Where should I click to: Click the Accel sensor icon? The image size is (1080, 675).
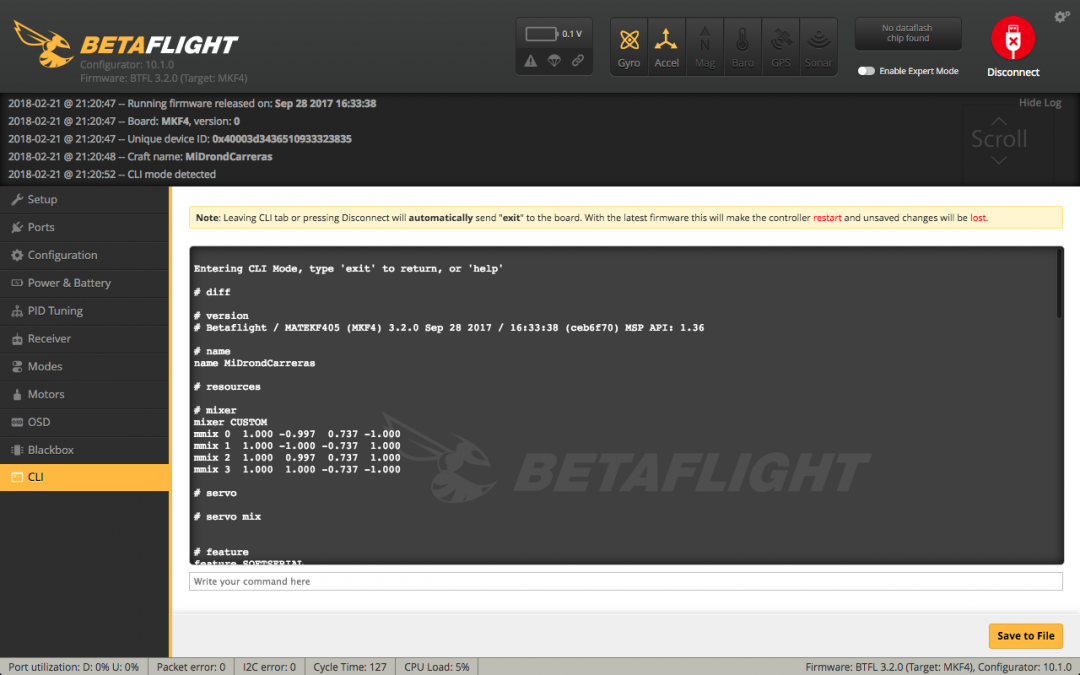[x=667, y=45]
